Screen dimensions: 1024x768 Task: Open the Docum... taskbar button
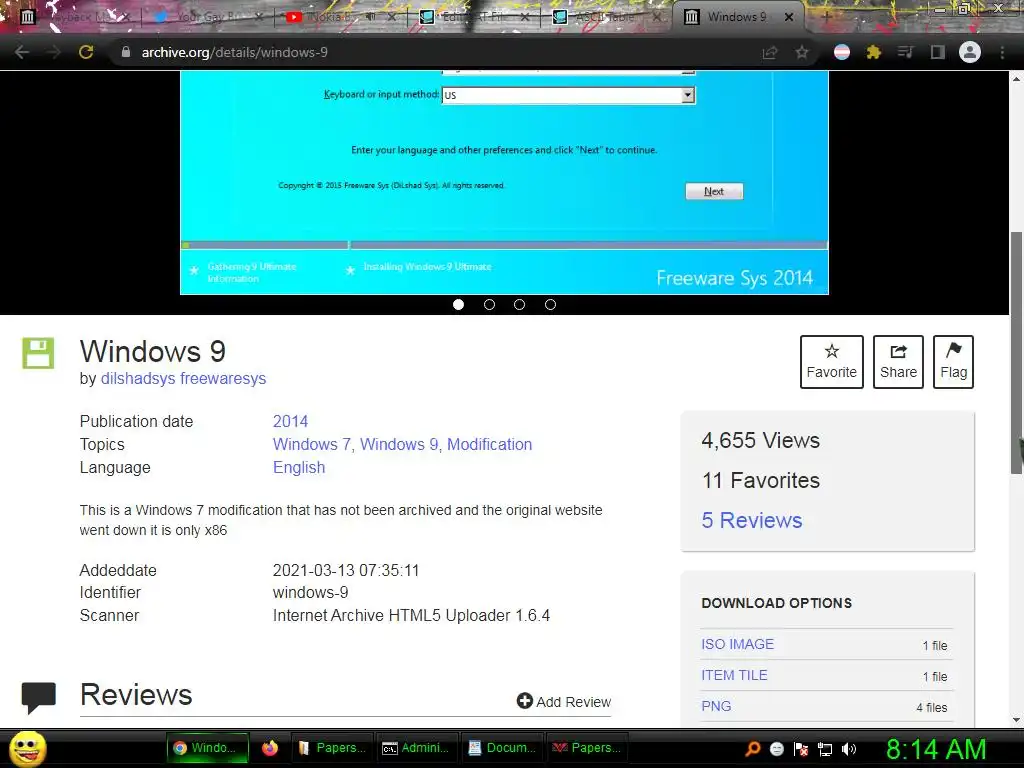(502, 748)
